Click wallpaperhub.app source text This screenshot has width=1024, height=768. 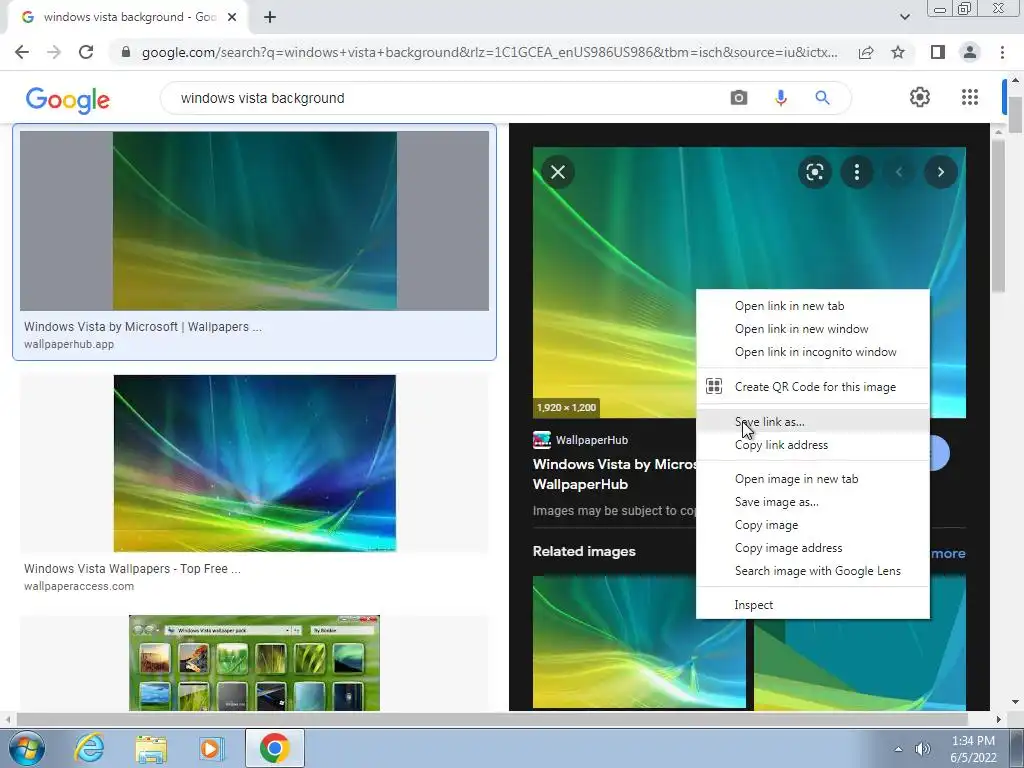(69, 344)
